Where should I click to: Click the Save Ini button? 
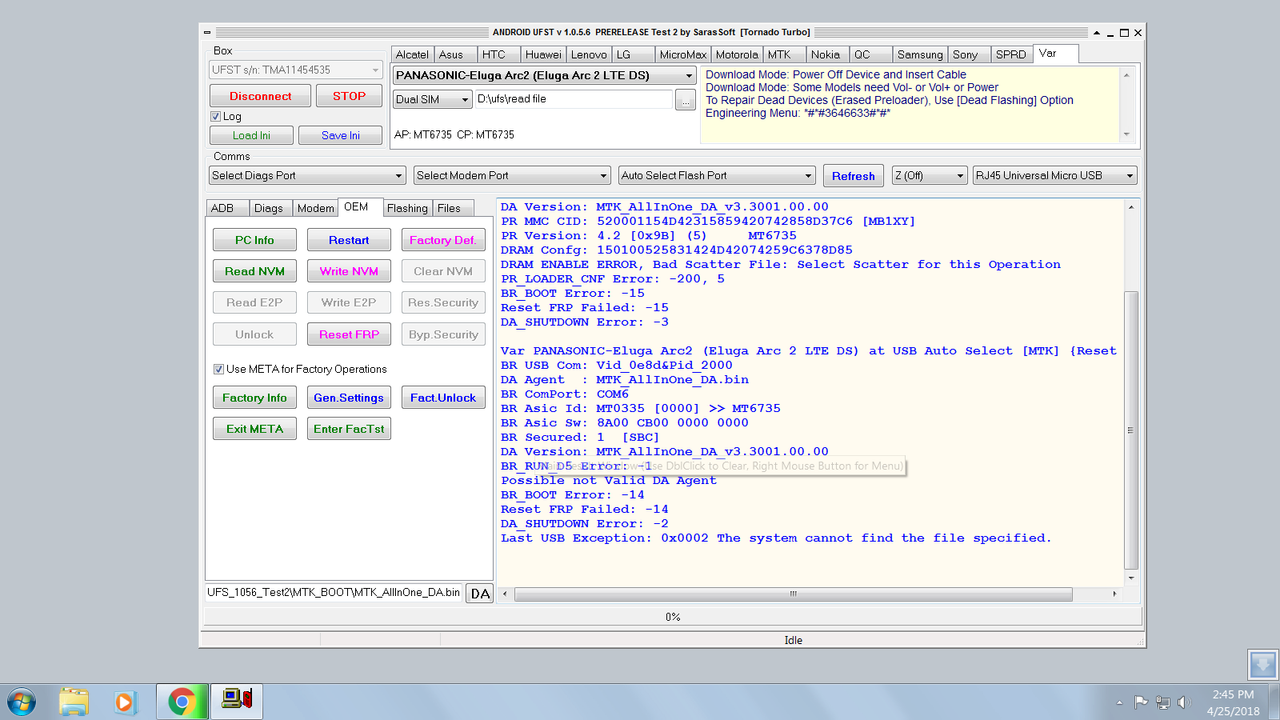coord(341,136)
